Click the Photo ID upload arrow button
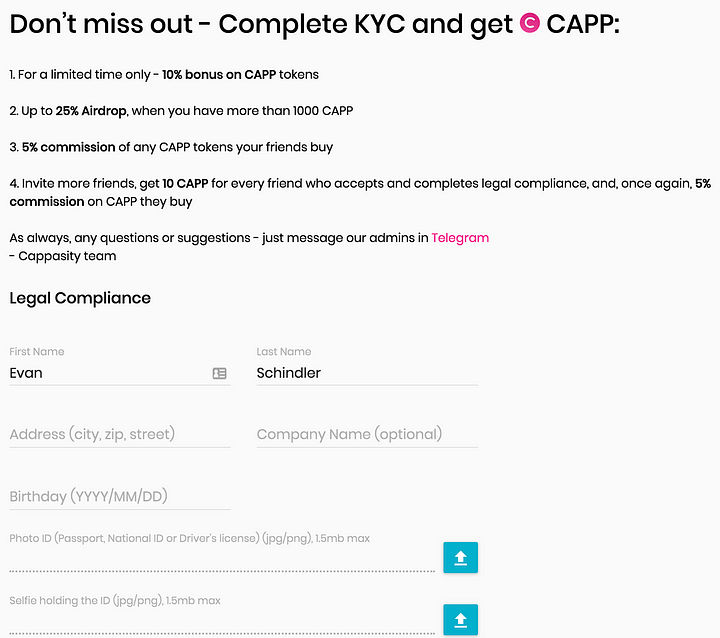720x638 pixels. click(460, 557)
